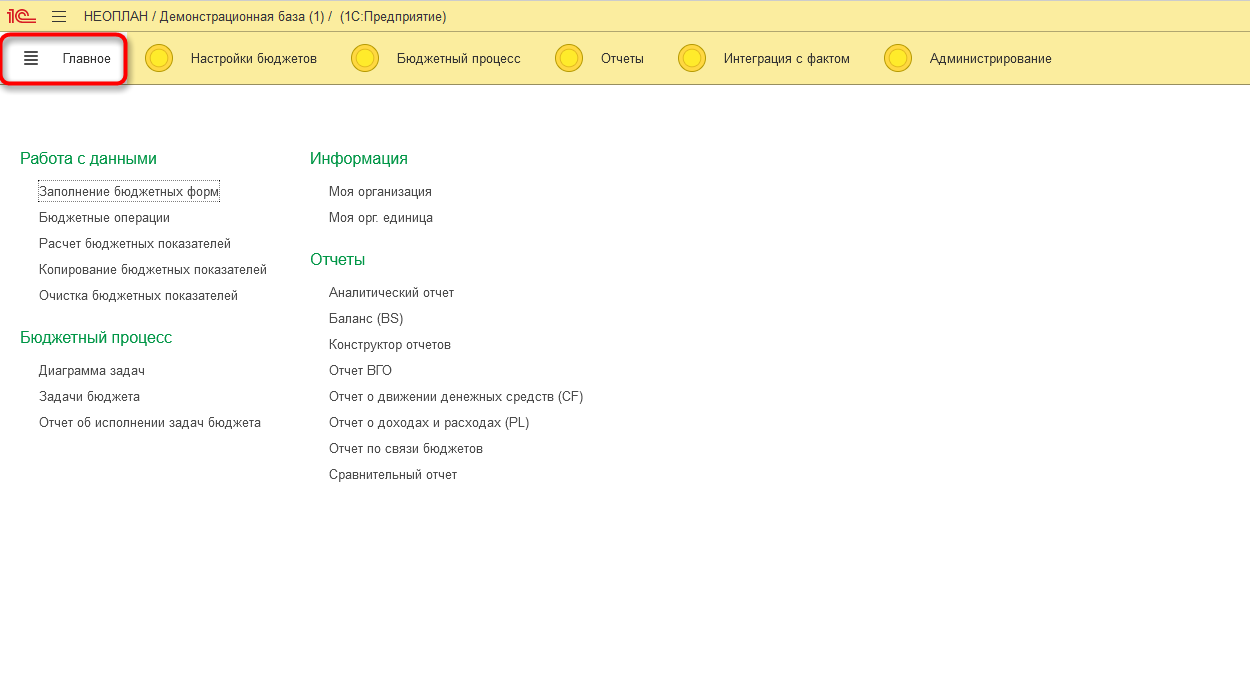Screen dimensions: 1250x682
Task: Open Бюджетные операции
Action: coord(104,217)
